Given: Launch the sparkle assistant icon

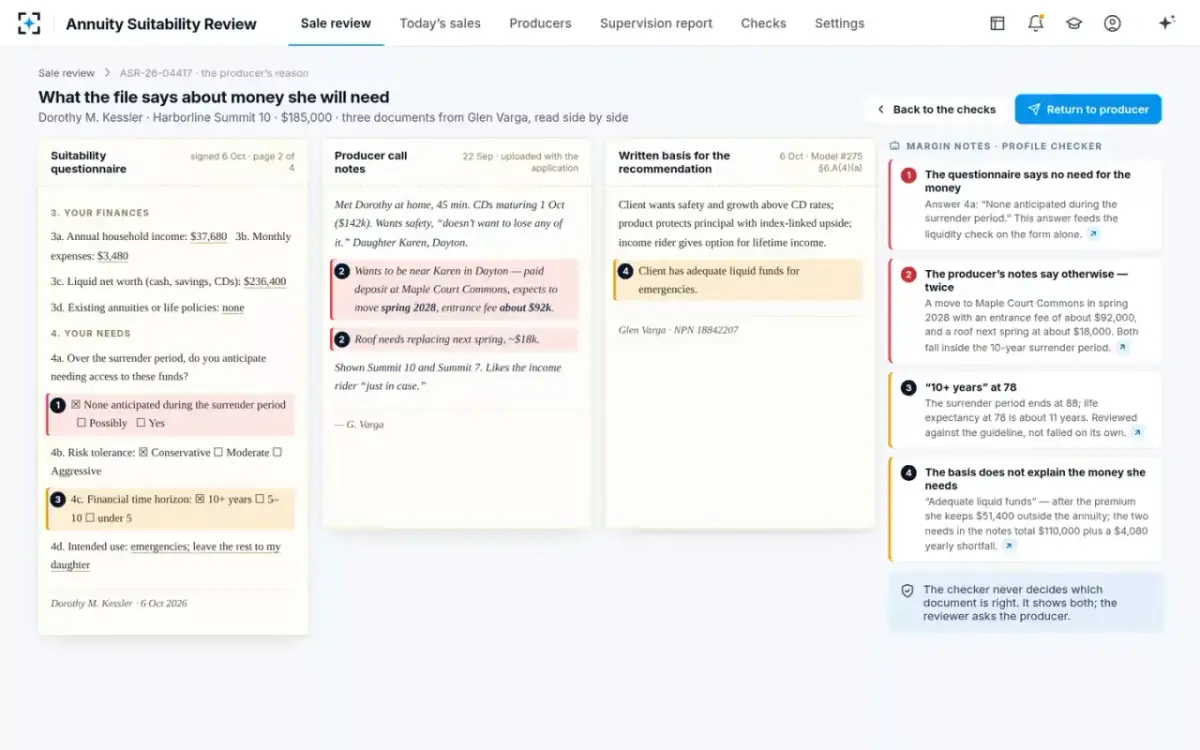Looking at the screenshot, I should point(1166,23).
